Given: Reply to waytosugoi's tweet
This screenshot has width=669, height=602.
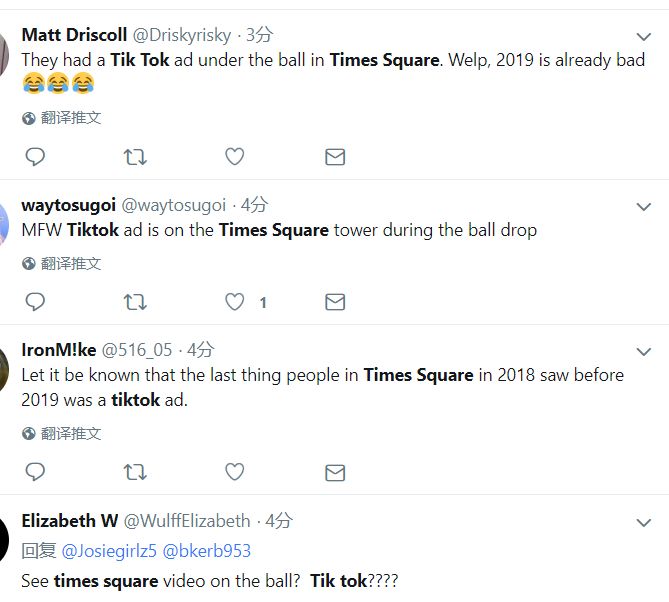Looking at the screenshot, I should pos(35,301).
